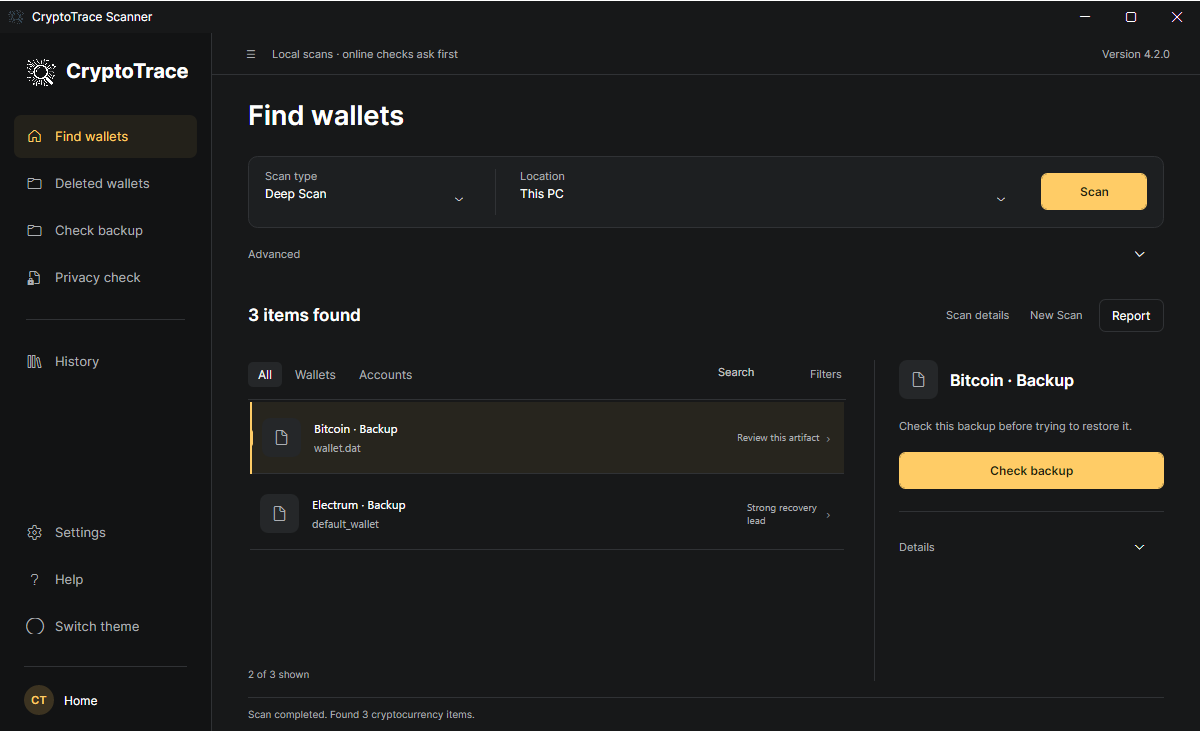This screenshot has height=731, width=1200.
Task: Click the Electrum Backup file icon
Action: click(279, 513)
